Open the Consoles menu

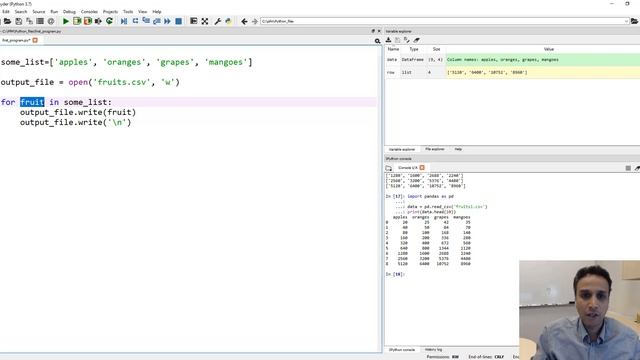pyautogui.click(x=89, y=11)
